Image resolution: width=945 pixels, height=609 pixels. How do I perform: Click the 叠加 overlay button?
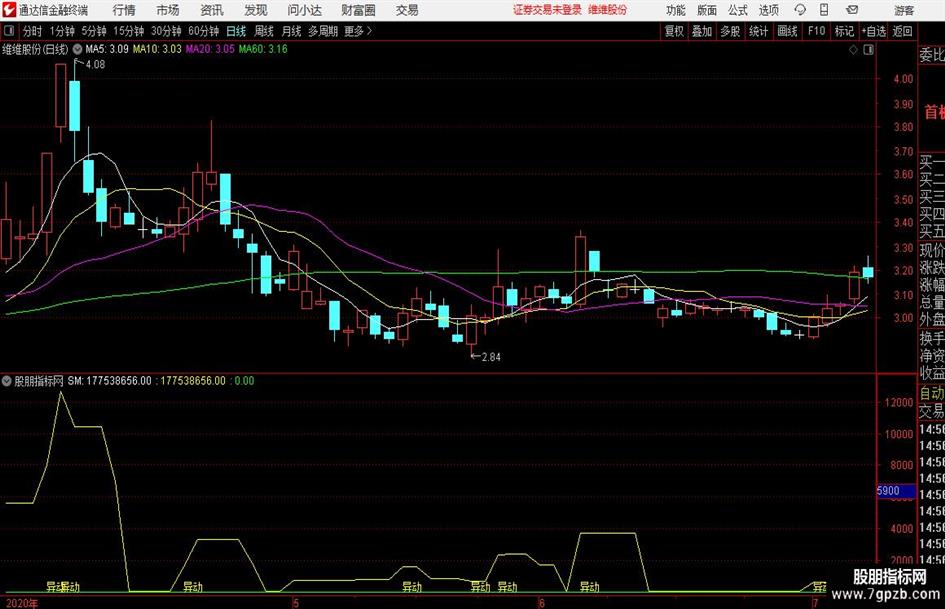pos(702,31)
